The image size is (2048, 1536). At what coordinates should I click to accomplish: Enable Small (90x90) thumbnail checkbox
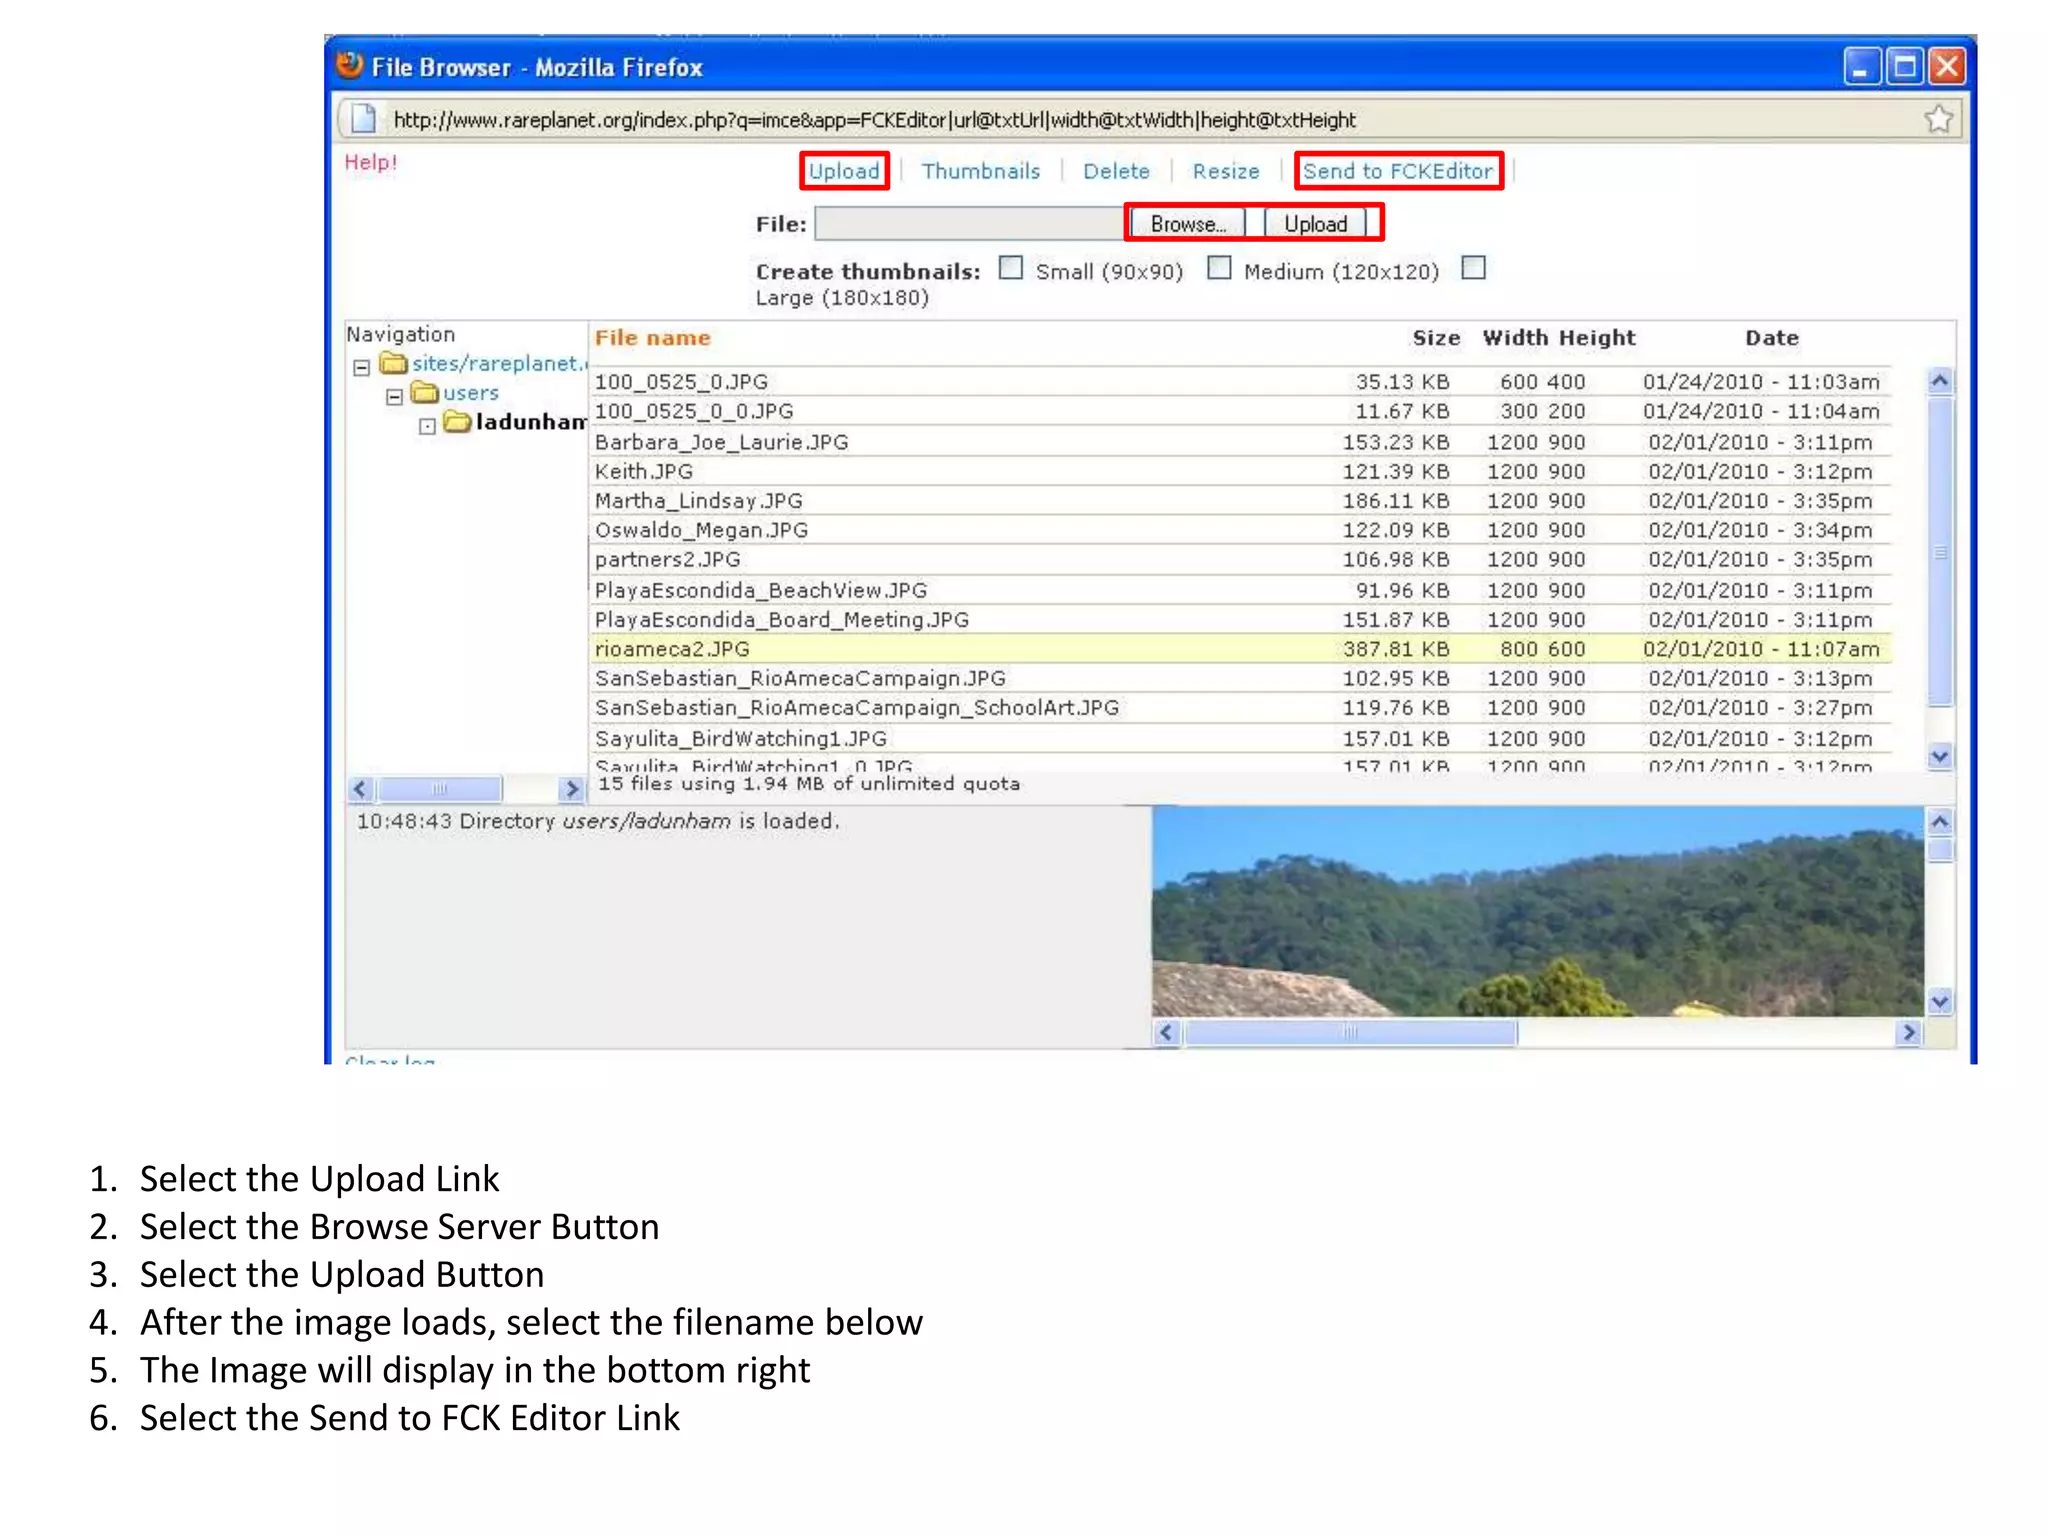coord(1011,268)
